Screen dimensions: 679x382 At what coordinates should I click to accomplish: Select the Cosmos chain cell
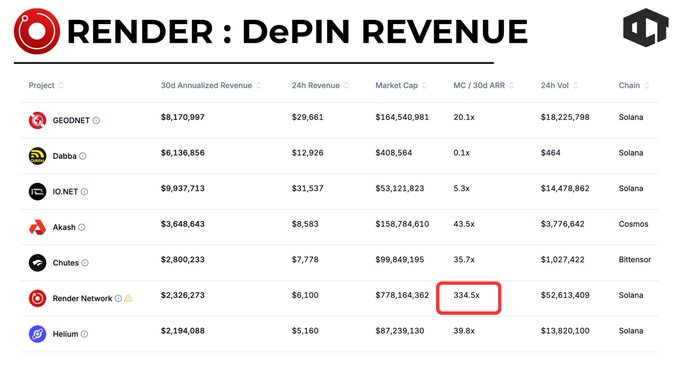coord(634,224)
